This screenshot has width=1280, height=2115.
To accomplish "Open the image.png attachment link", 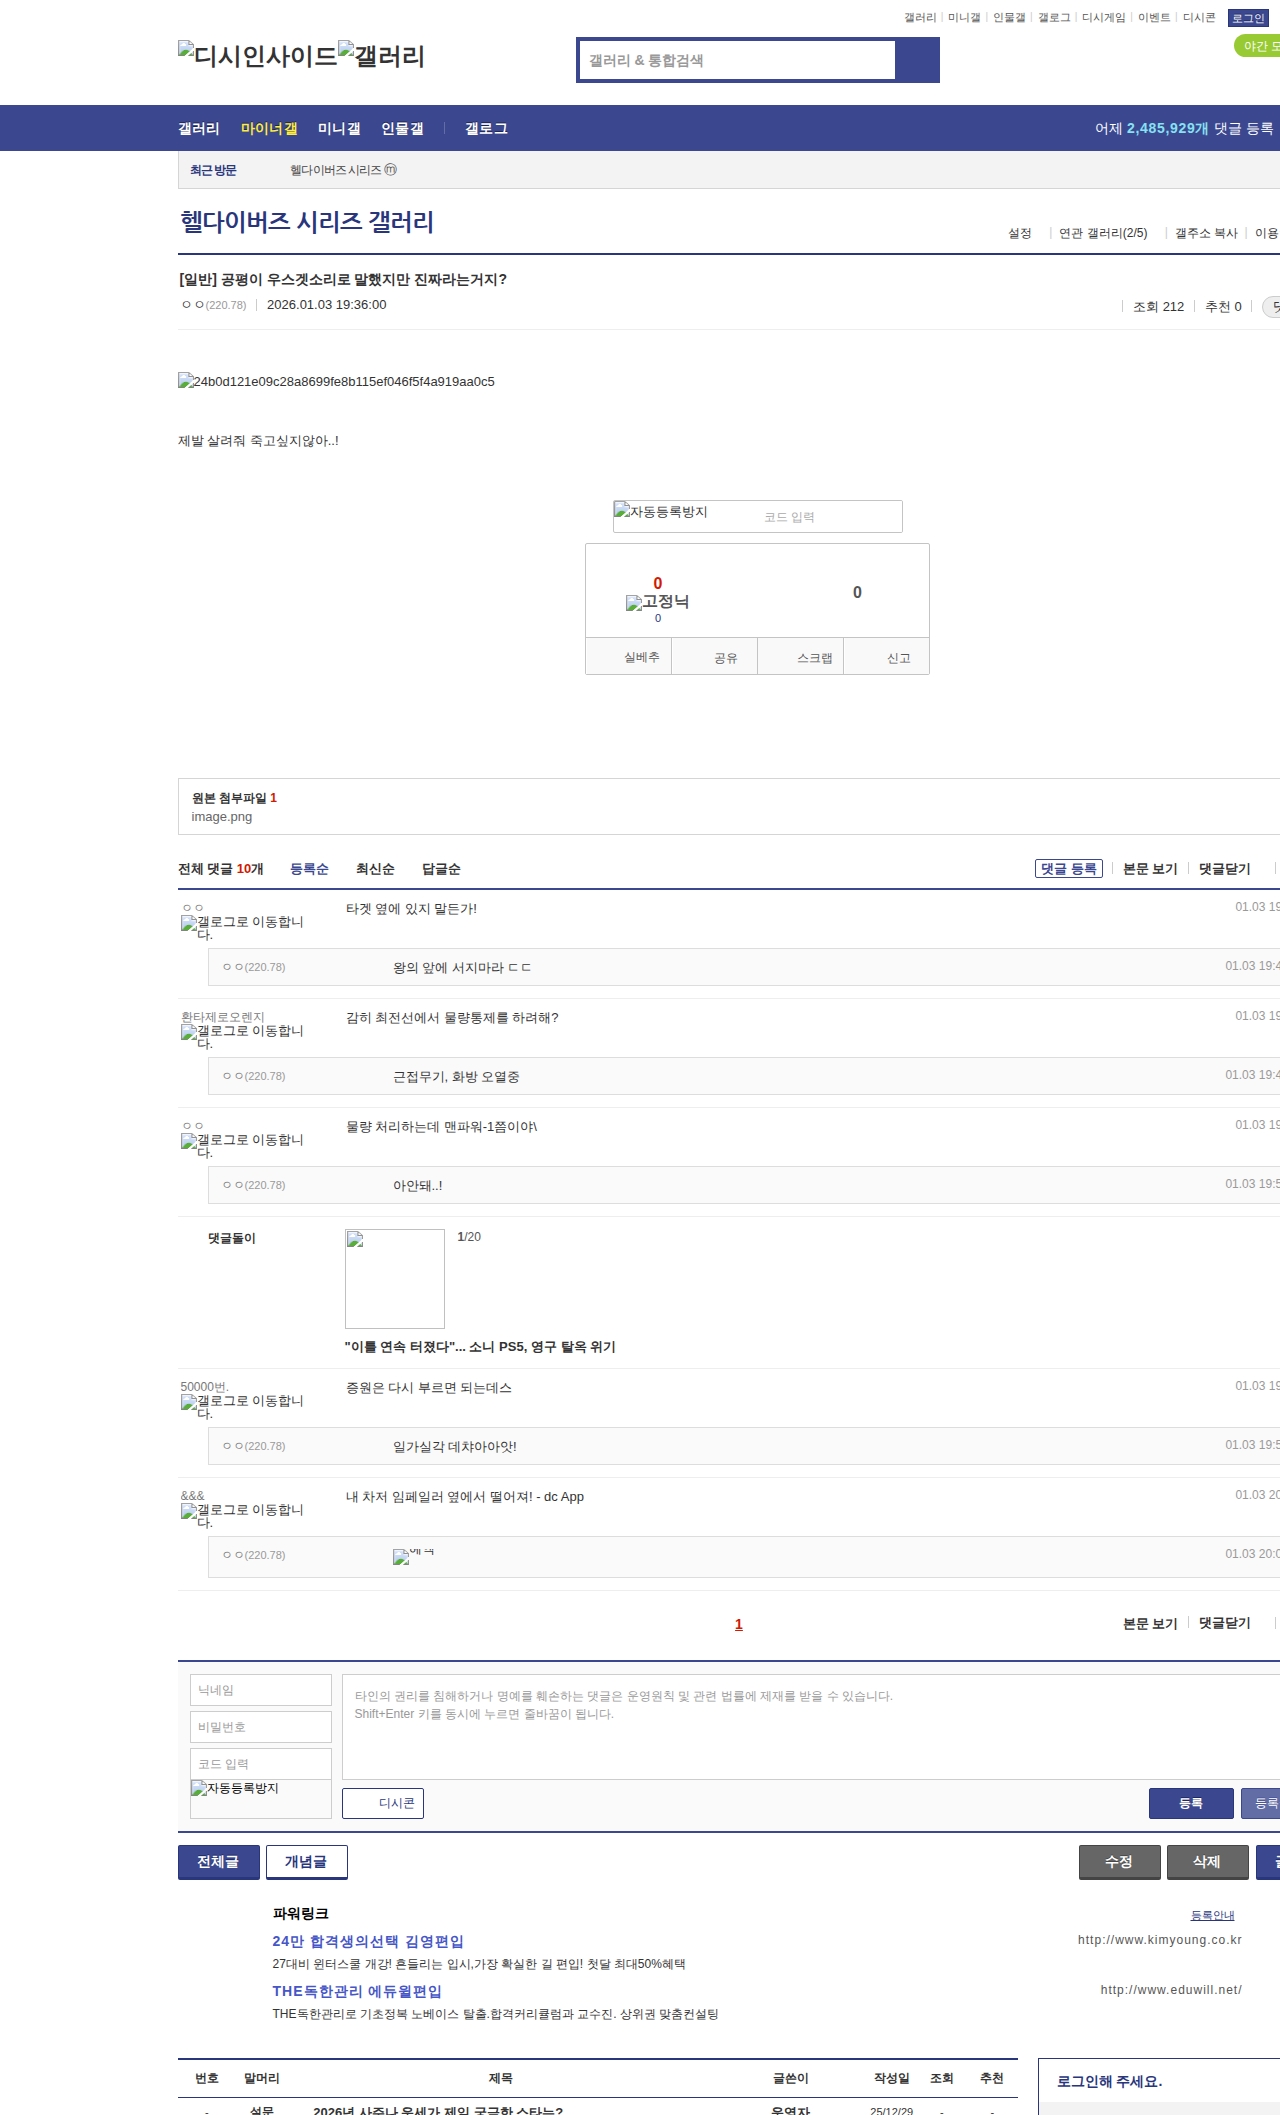I will point(222,817).
